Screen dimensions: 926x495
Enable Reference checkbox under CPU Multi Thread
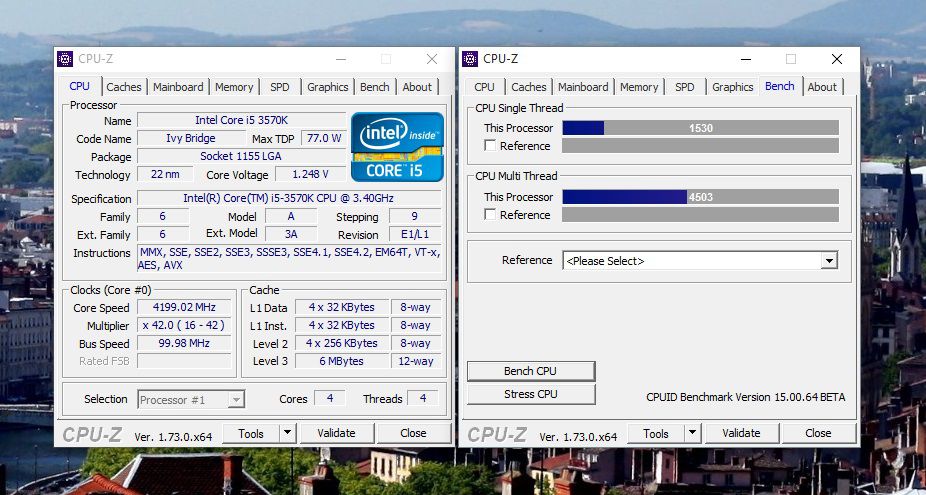[x=490, y=214]
